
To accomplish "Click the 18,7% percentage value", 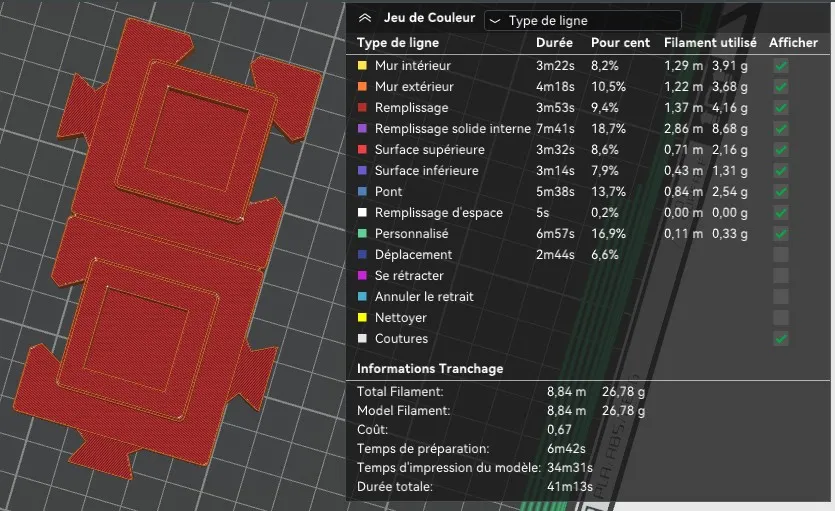I will pyautogui.click(x=608, y=129).
